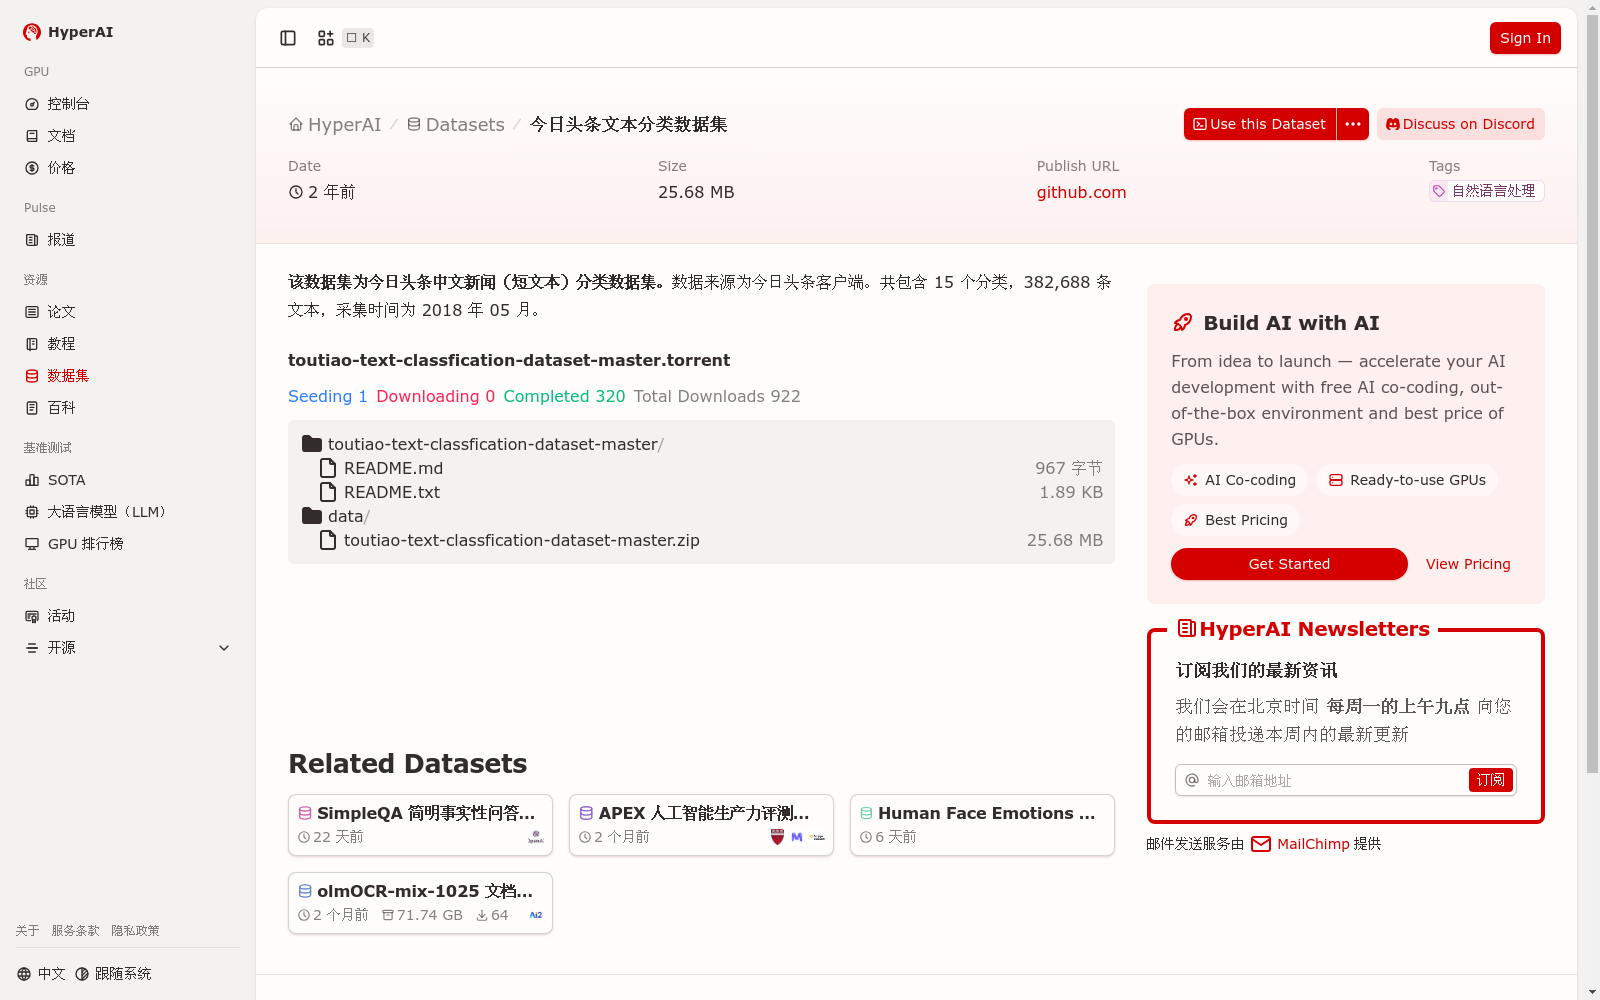The width and height of the screenshot is (1600, 1000).
Task: Select 百科 in the sidebar
Action: point(128,408)
